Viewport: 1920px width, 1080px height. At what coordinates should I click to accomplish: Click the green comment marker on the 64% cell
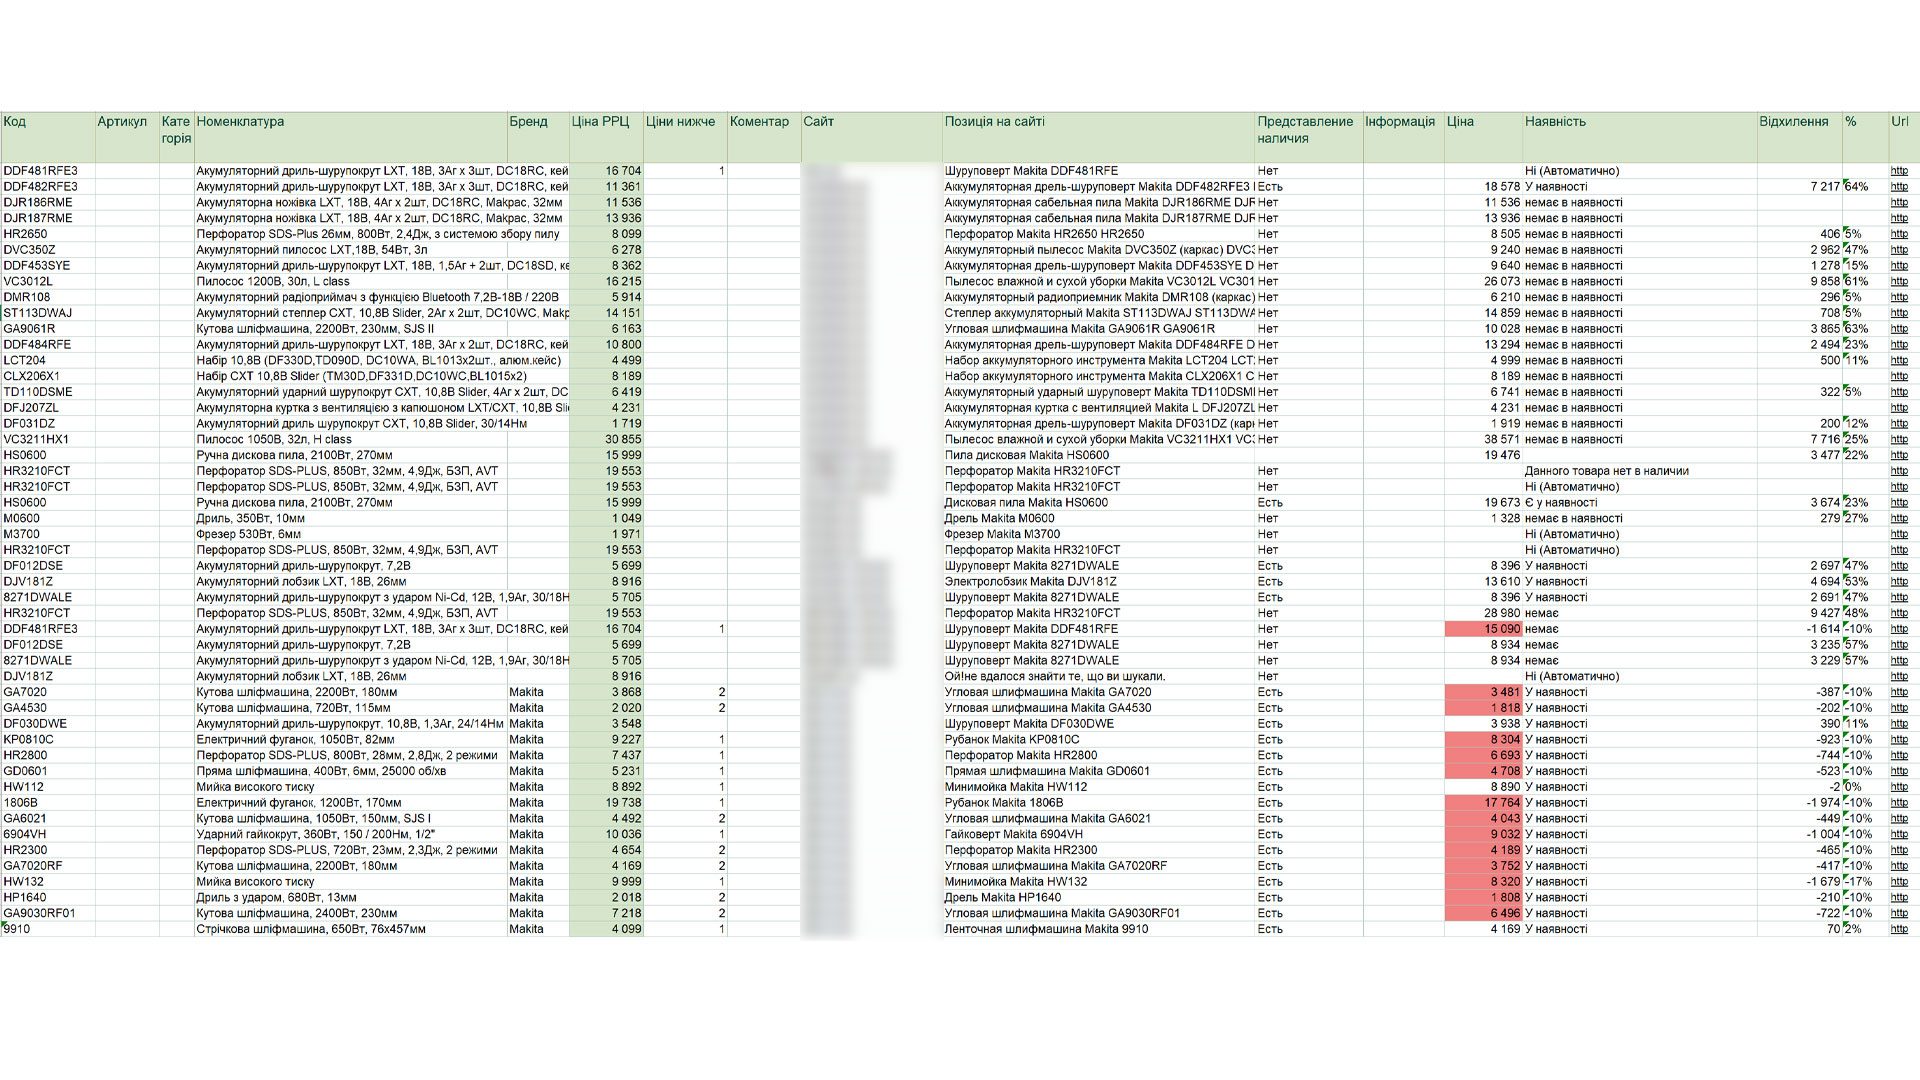tap(1843, 182)
